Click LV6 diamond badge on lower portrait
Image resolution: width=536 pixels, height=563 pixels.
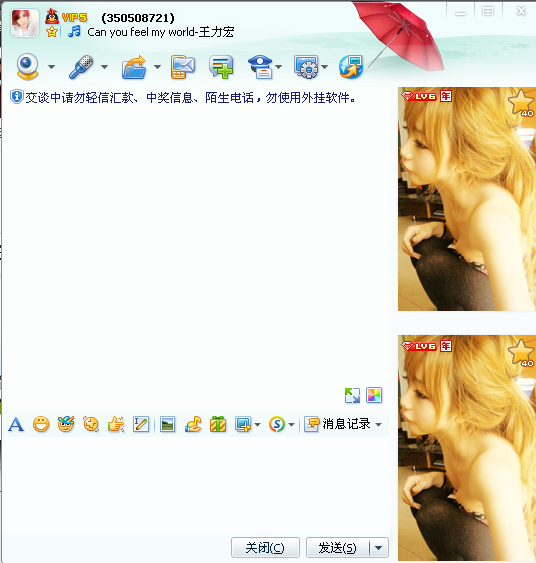point(419,346)
